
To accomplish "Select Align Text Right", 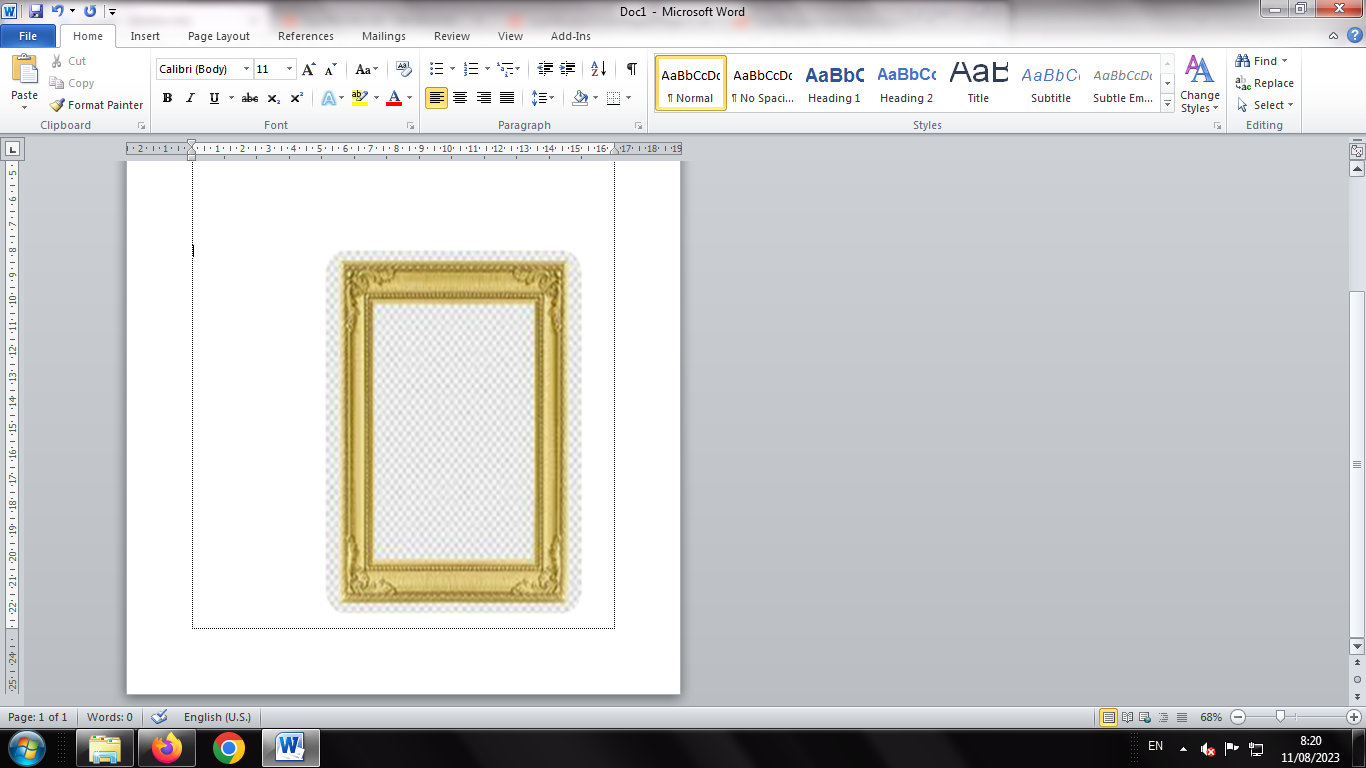I will coord(484,98).
